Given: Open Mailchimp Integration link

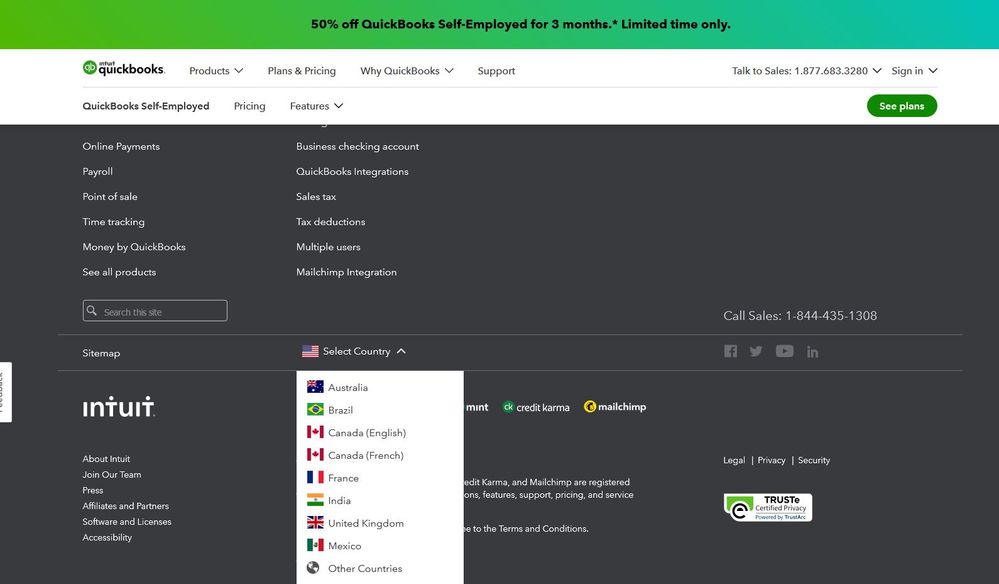Looking at the screenshot, I should coord(347,272).
